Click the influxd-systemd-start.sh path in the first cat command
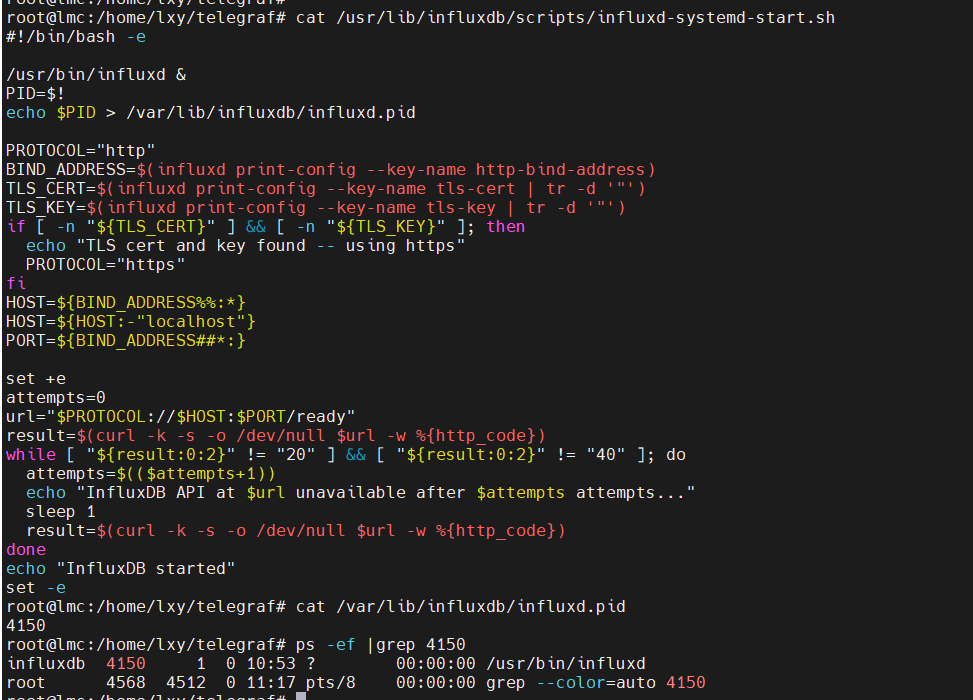This screenshot has height=700, width=973. tap(585, 17)
